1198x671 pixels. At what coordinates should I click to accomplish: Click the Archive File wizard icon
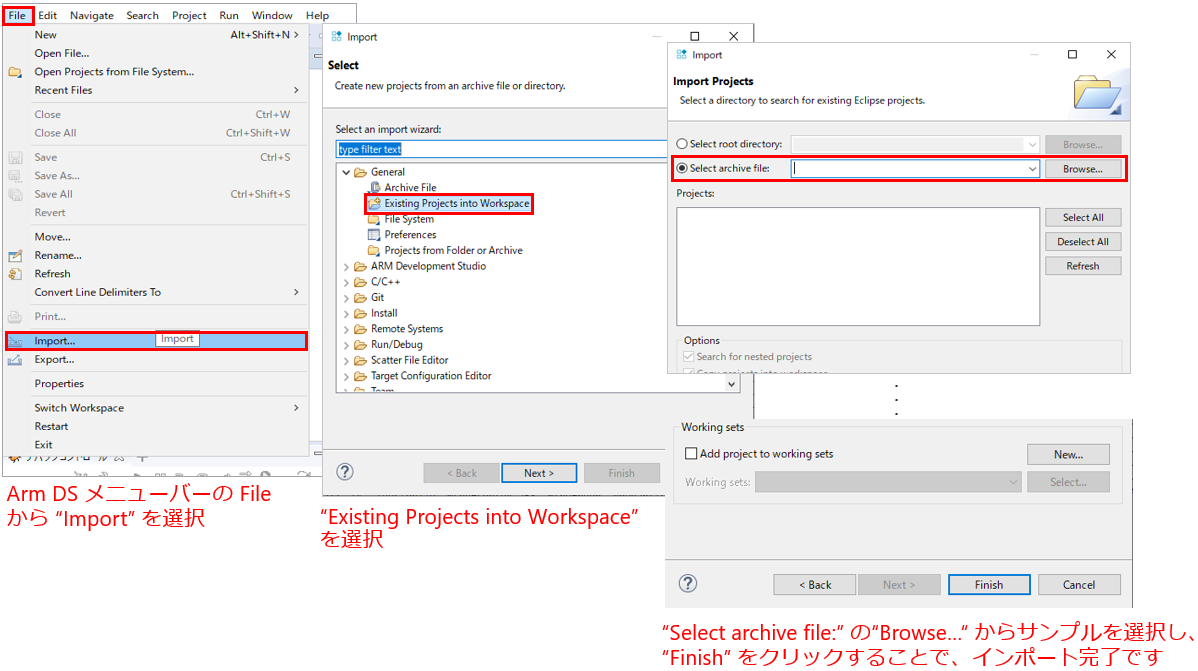click(375, 188)
